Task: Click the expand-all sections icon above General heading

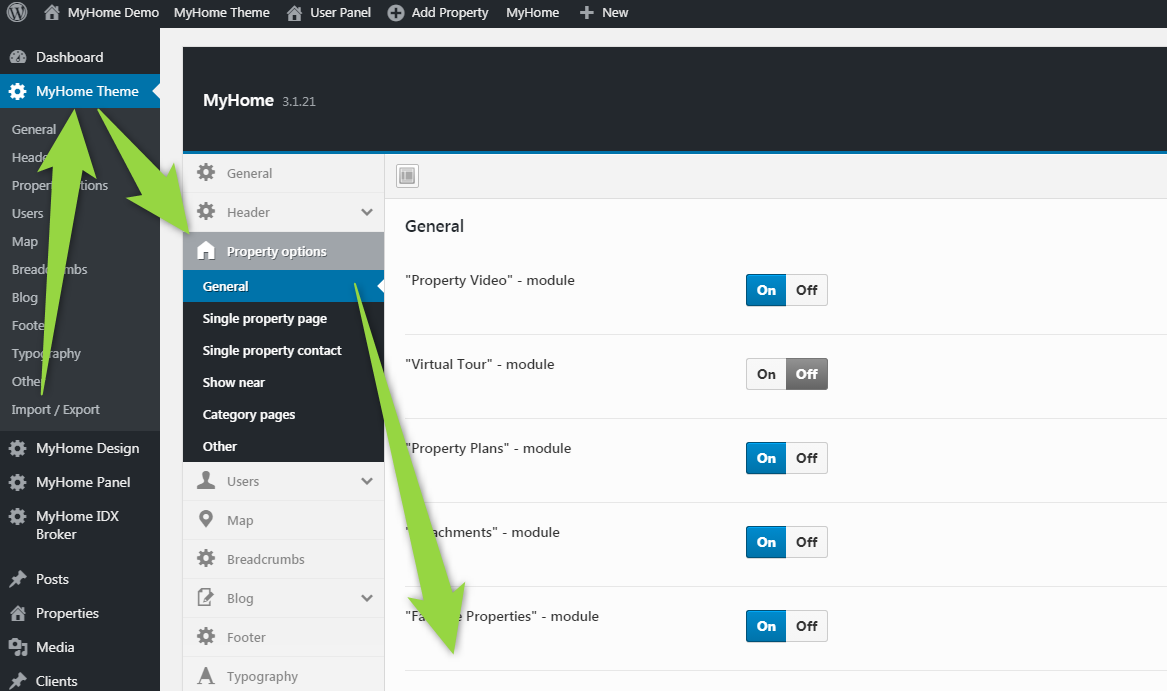Action: tap(407, 176)
